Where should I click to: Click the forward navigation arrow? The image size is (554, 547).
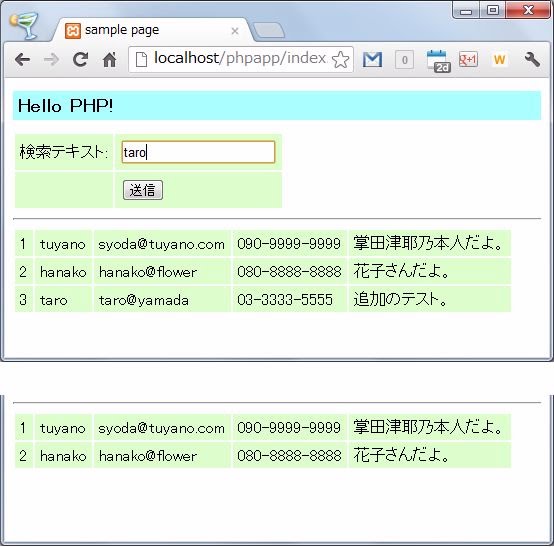pyautogui.click(x=52, y=59)
